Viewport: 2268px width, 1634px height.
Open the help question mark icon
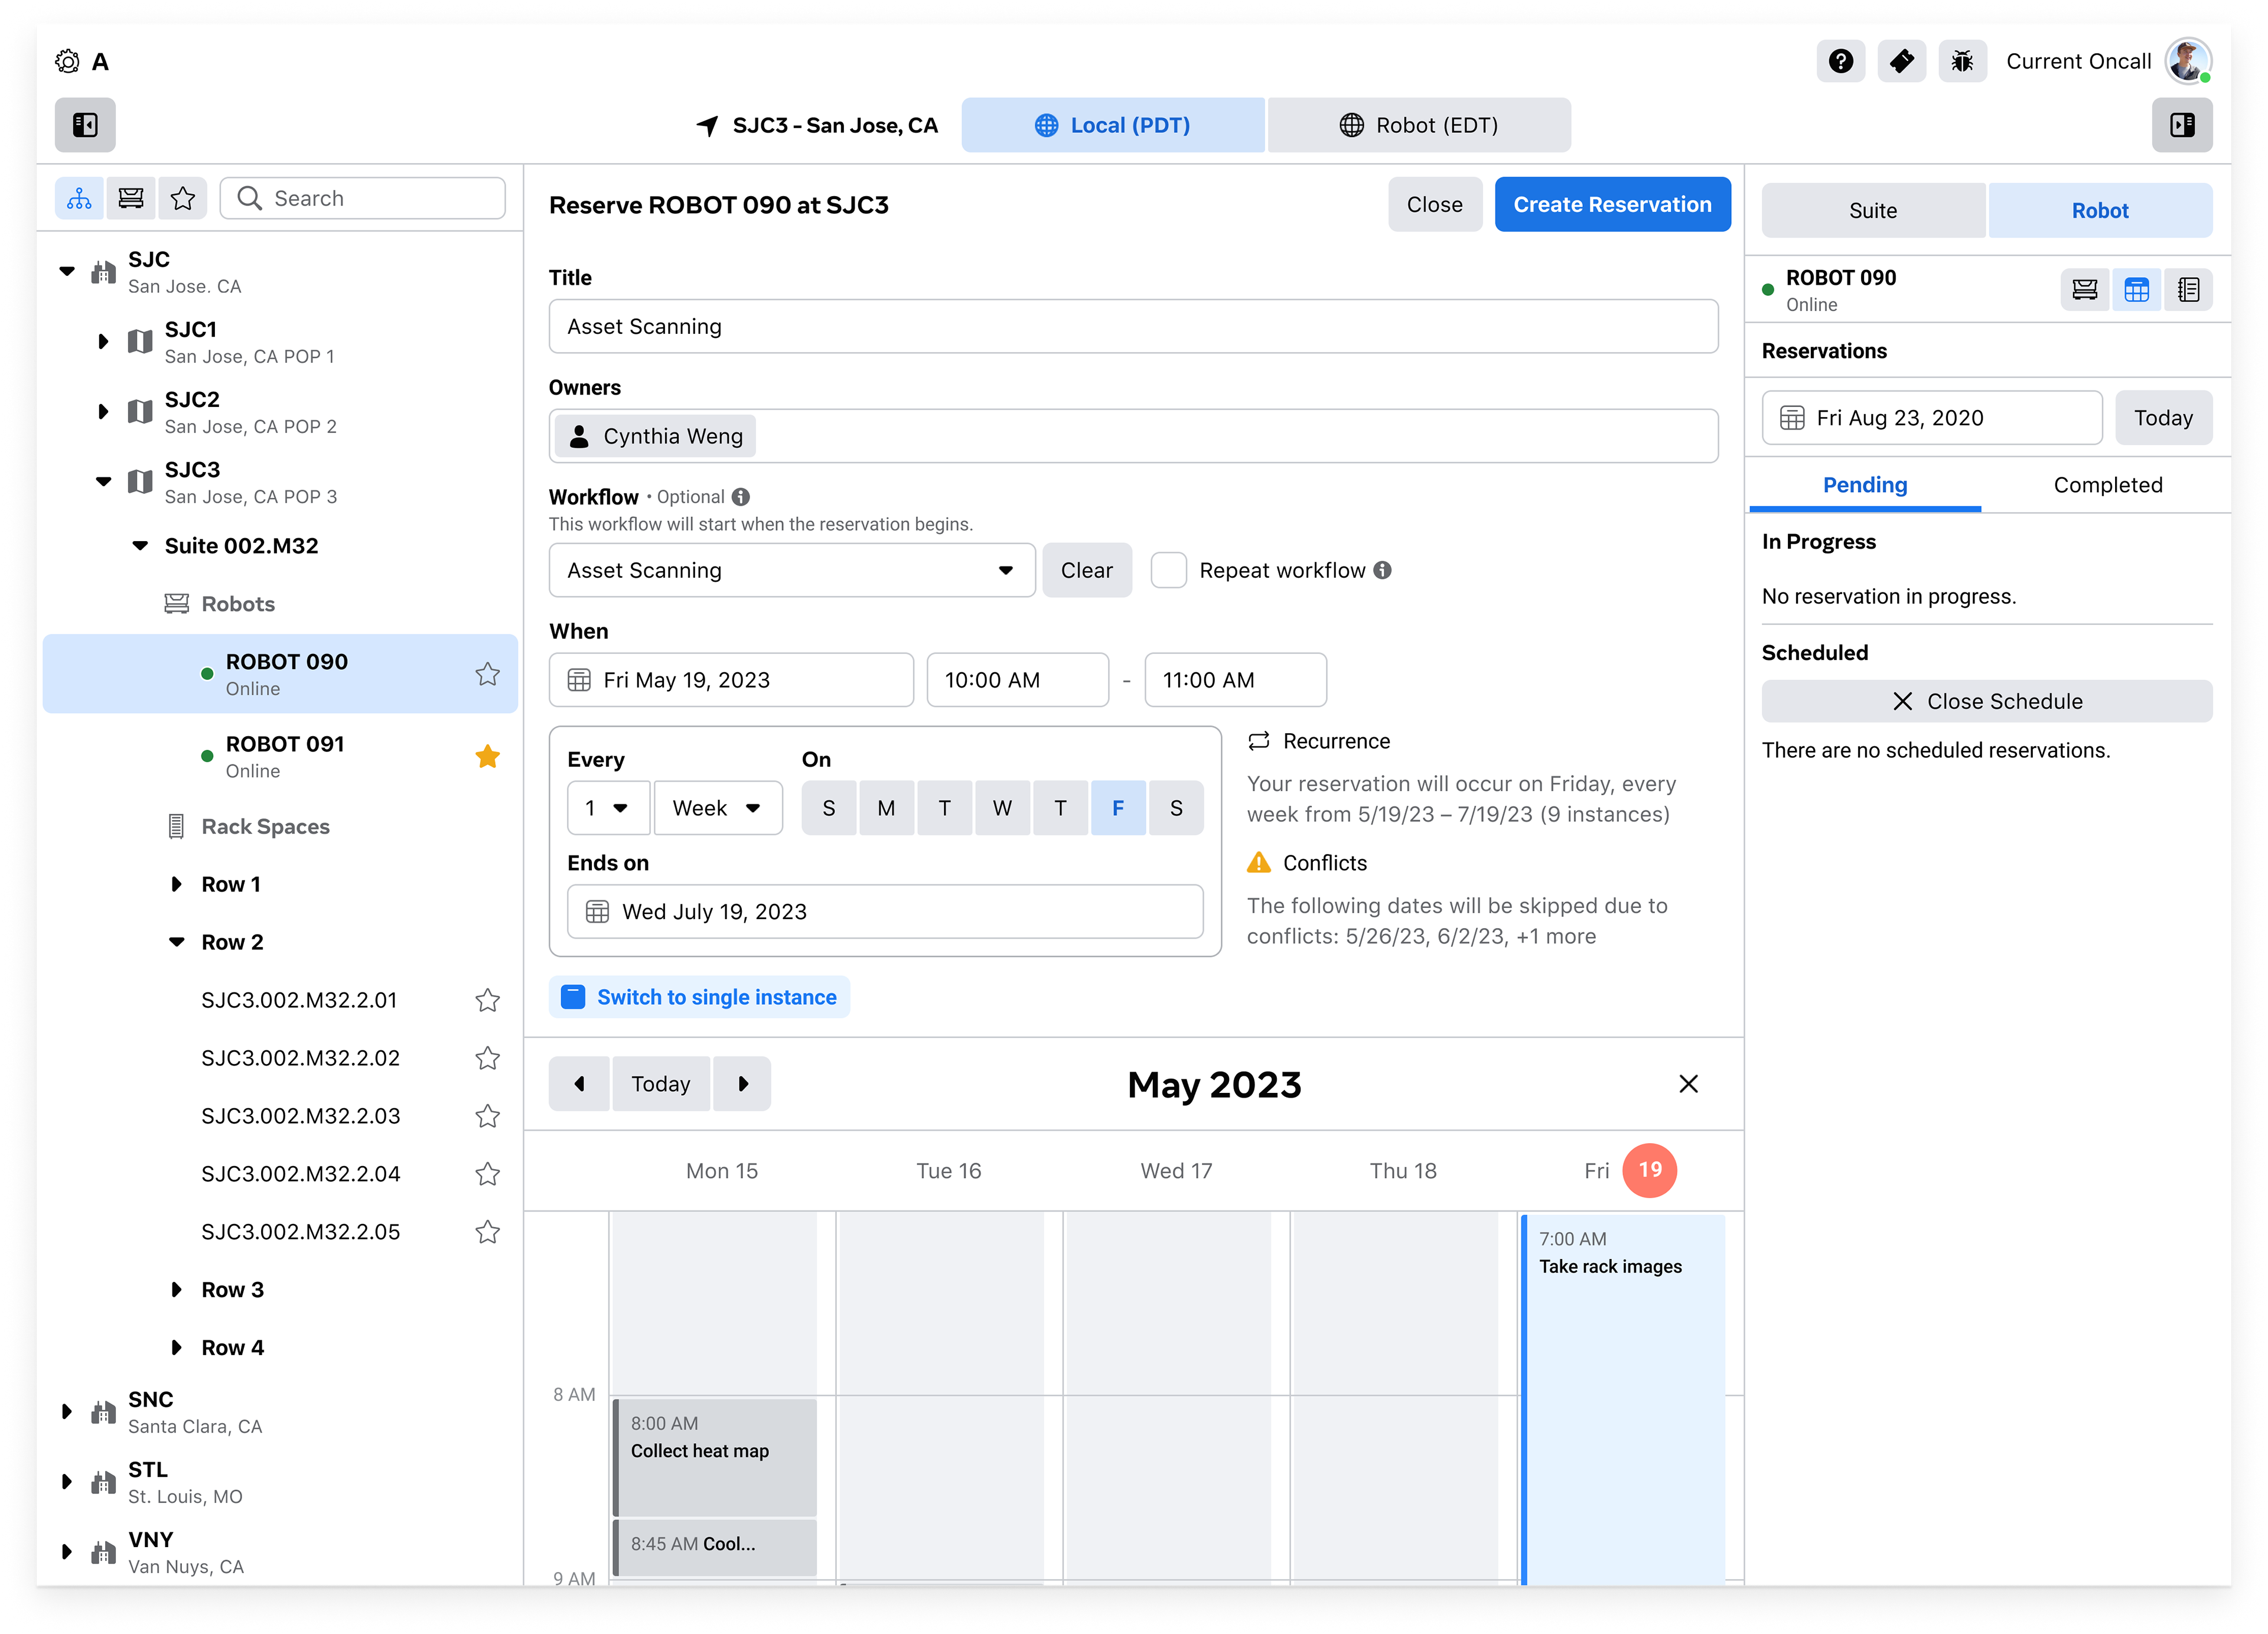[1840, 61]
